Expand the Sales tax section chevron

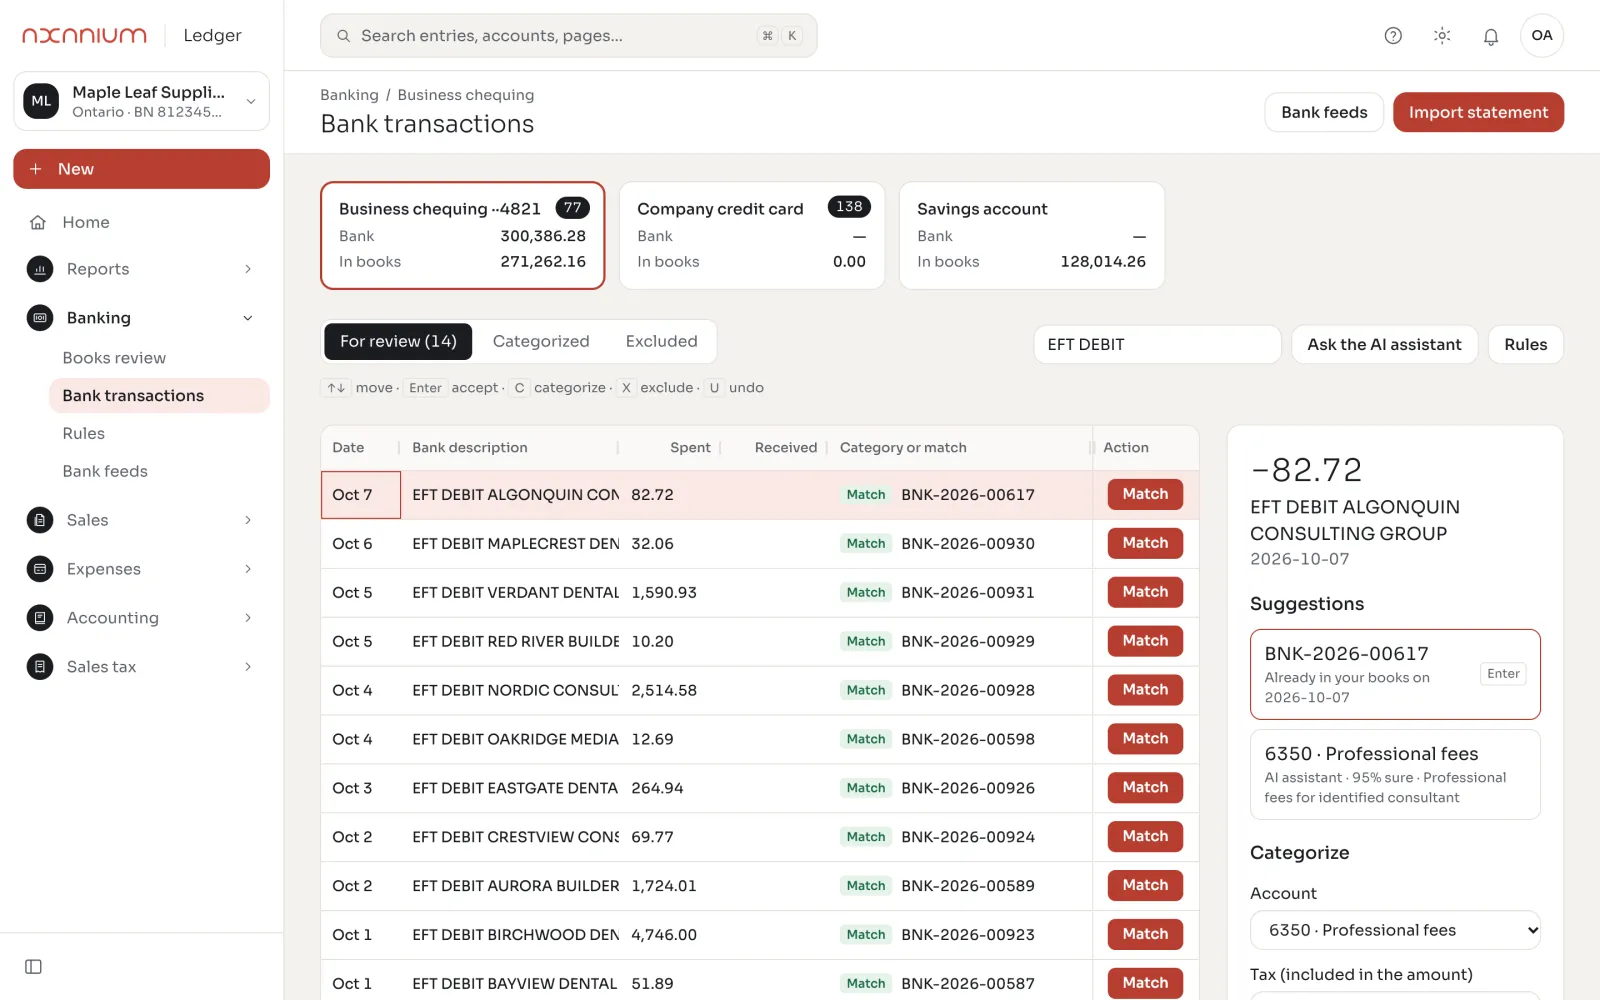click(248, 667)
